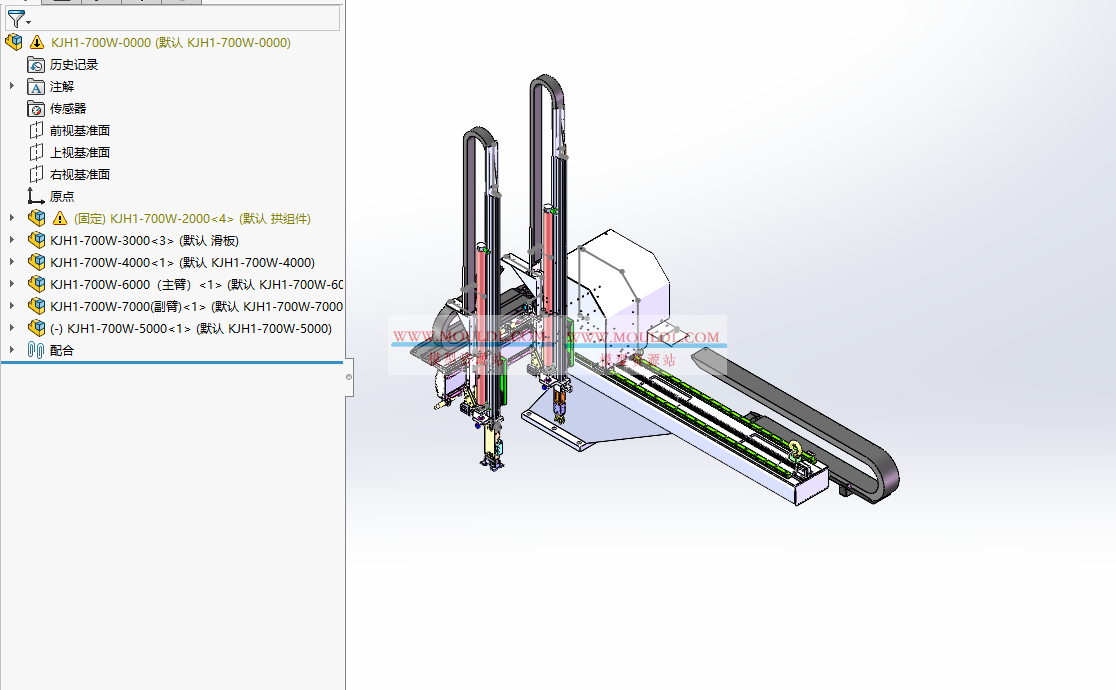The image size is (1116, 690).
Task: Select the 历史记录 history folder icon
Action: [37, 64]
